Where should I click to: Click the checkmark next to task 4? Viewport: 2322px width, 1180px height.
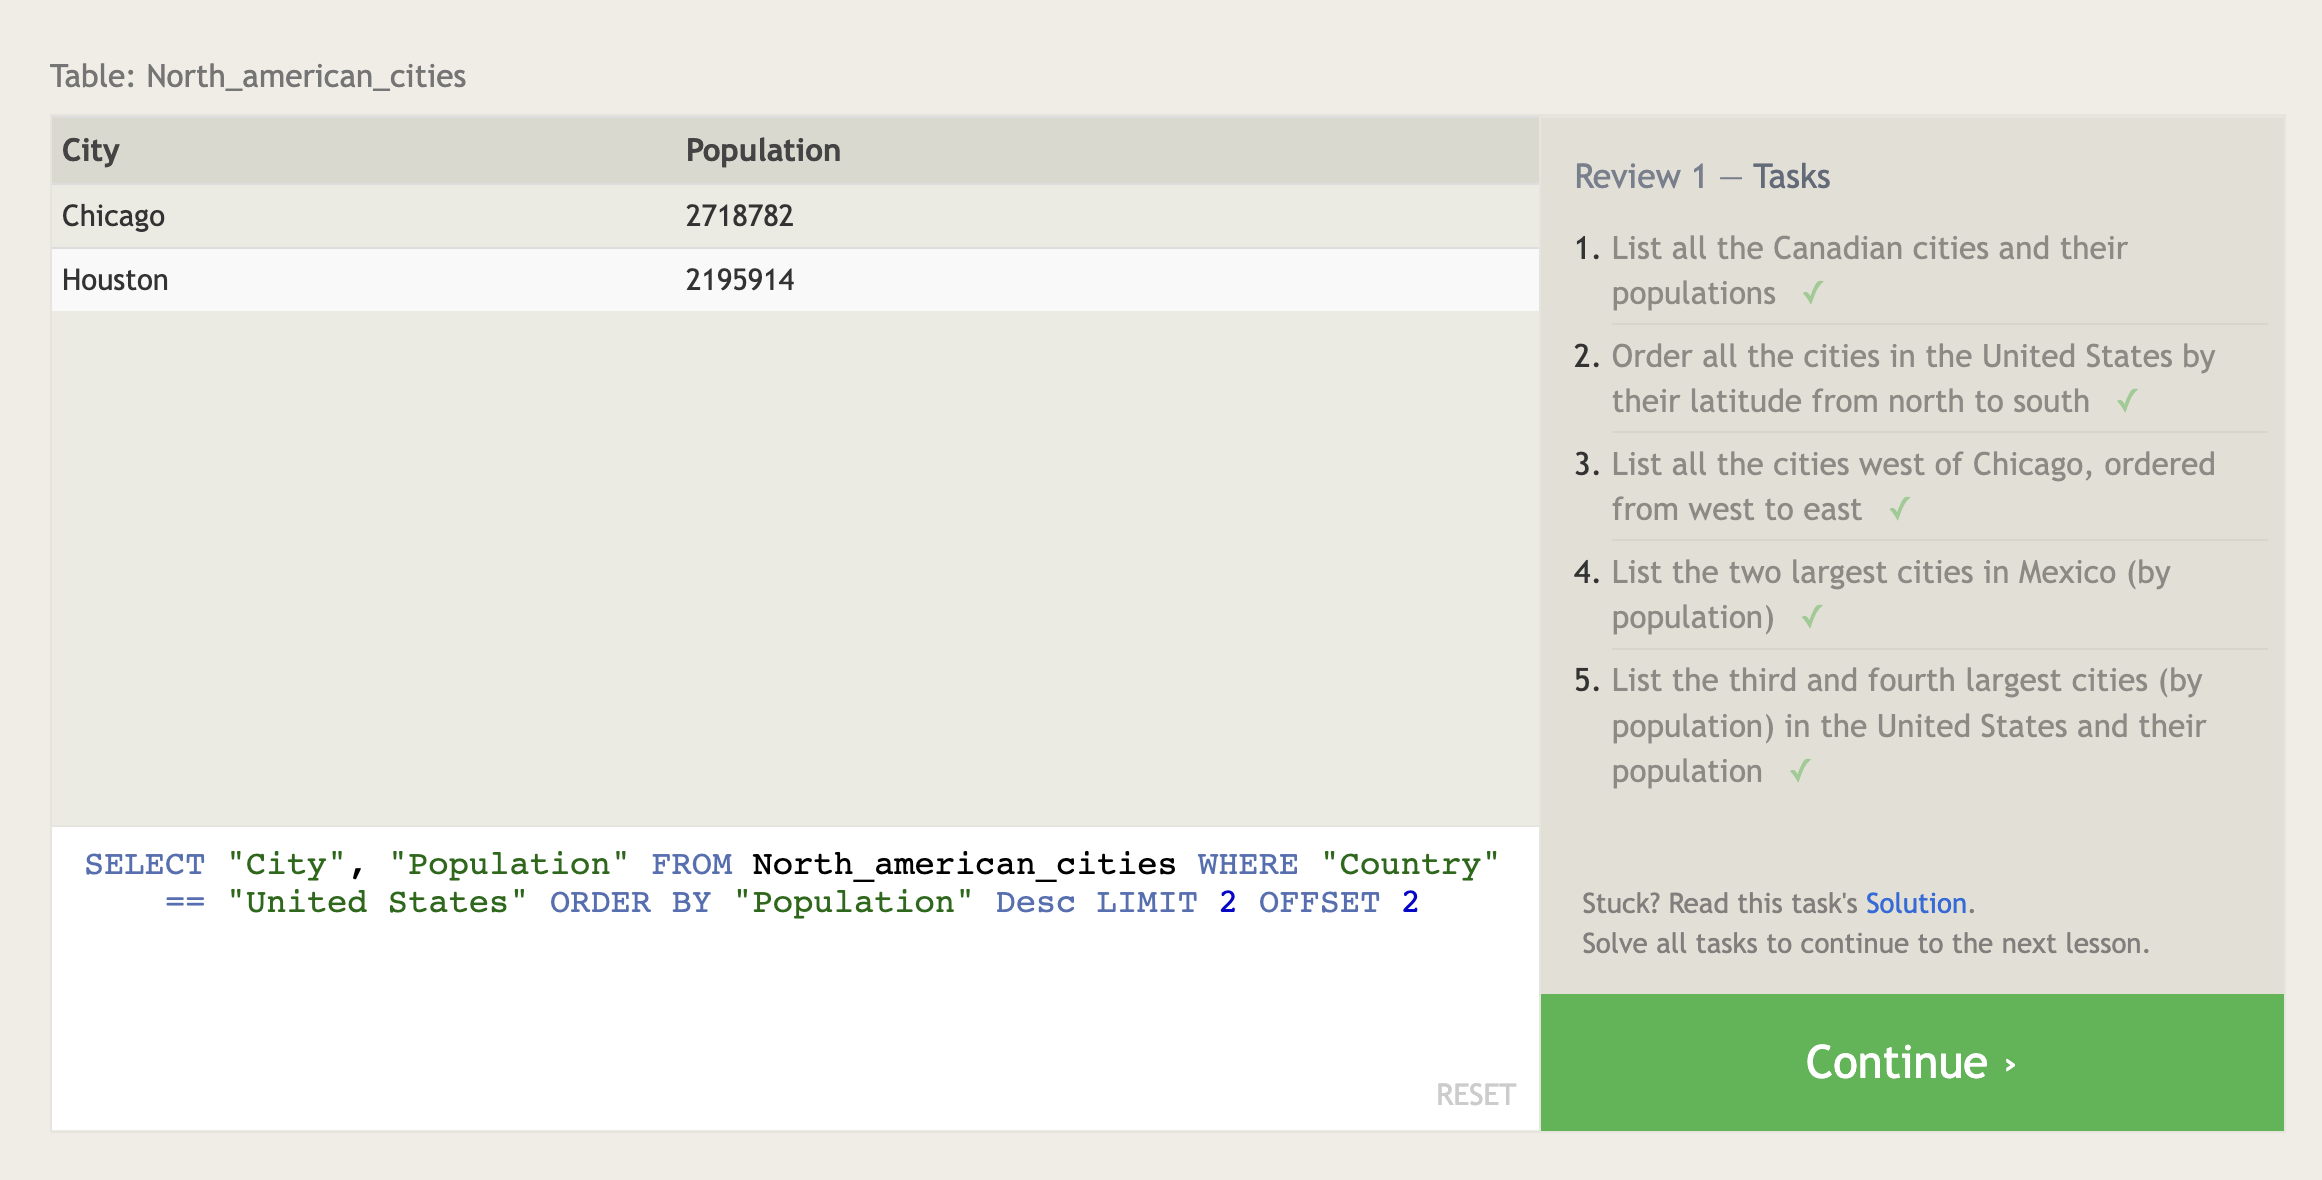pyautogui.click(x=1811, y=617)
